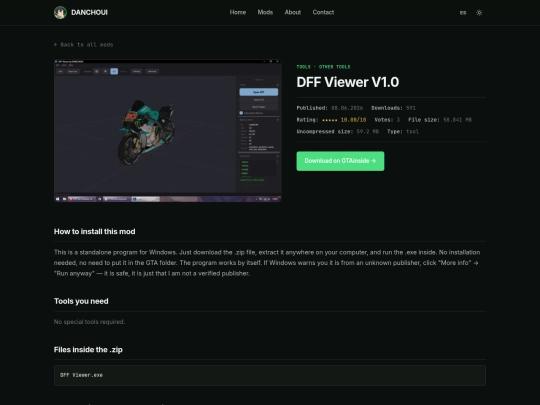Click the DANCHOUI site name
The image size is (540, 405).
point(89,13)
